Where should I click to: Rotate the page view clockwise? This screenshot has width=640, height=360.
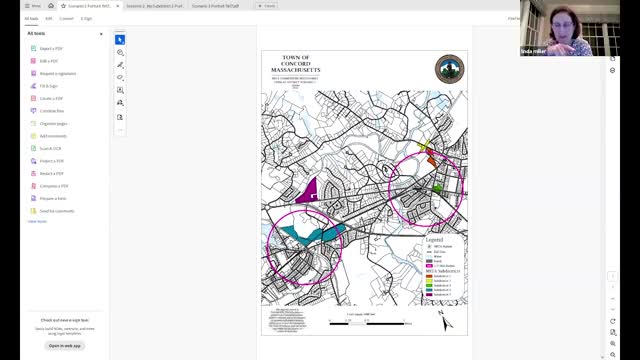click(x=613, y=322)
